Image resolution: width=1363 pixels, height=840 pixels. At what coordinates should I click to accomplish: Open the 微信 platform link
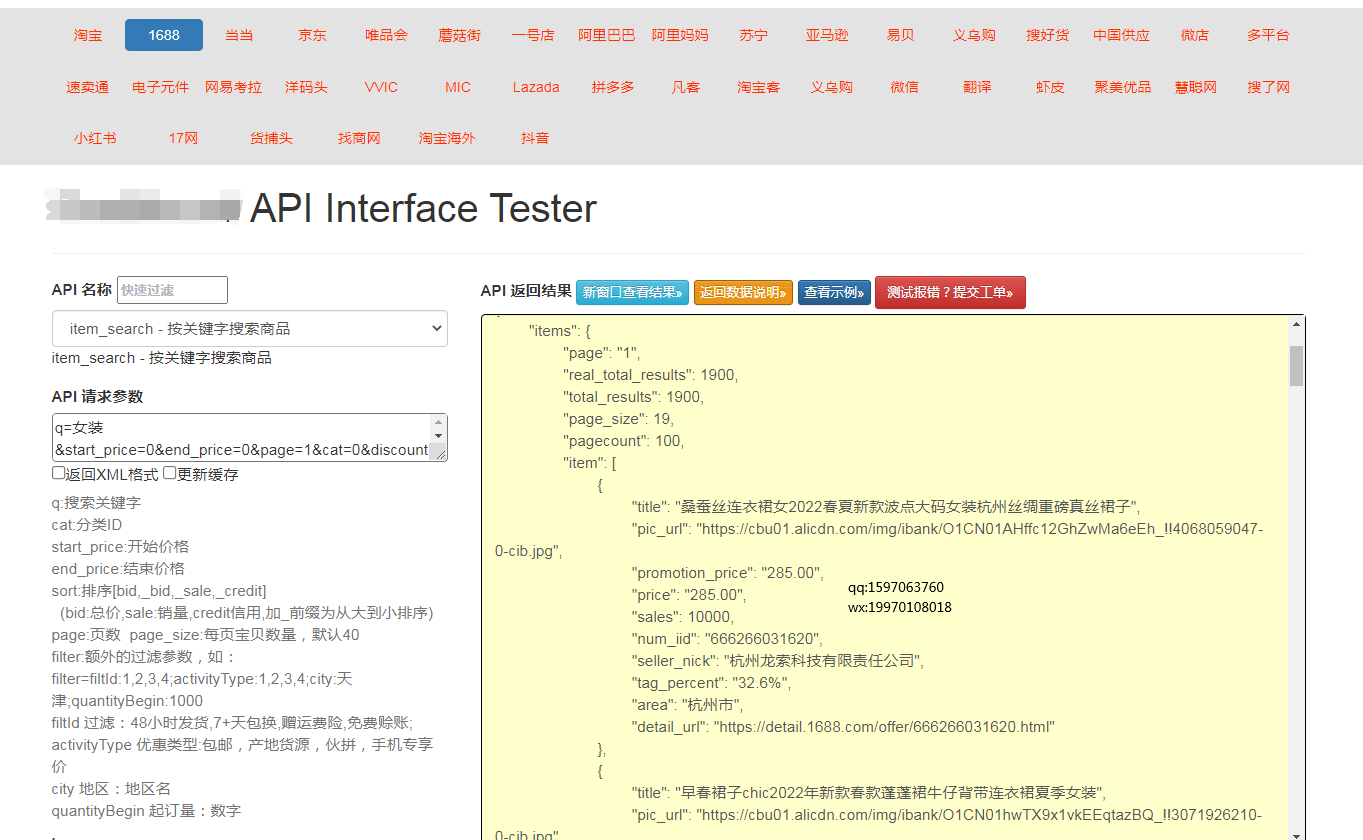(x=904, y=87)
